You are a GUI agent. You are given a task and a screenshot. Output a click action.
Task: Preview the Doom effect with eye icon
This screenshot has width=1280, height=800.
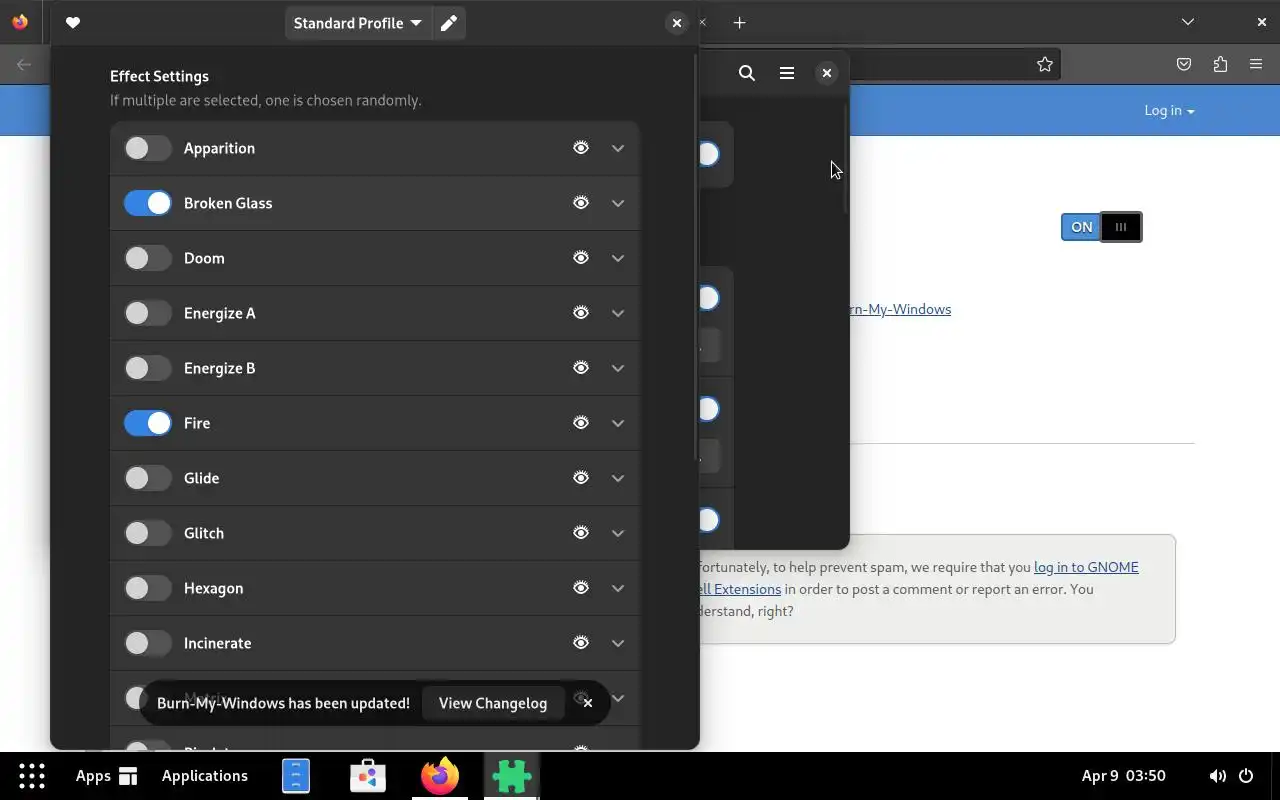click(x=581, y=258)
